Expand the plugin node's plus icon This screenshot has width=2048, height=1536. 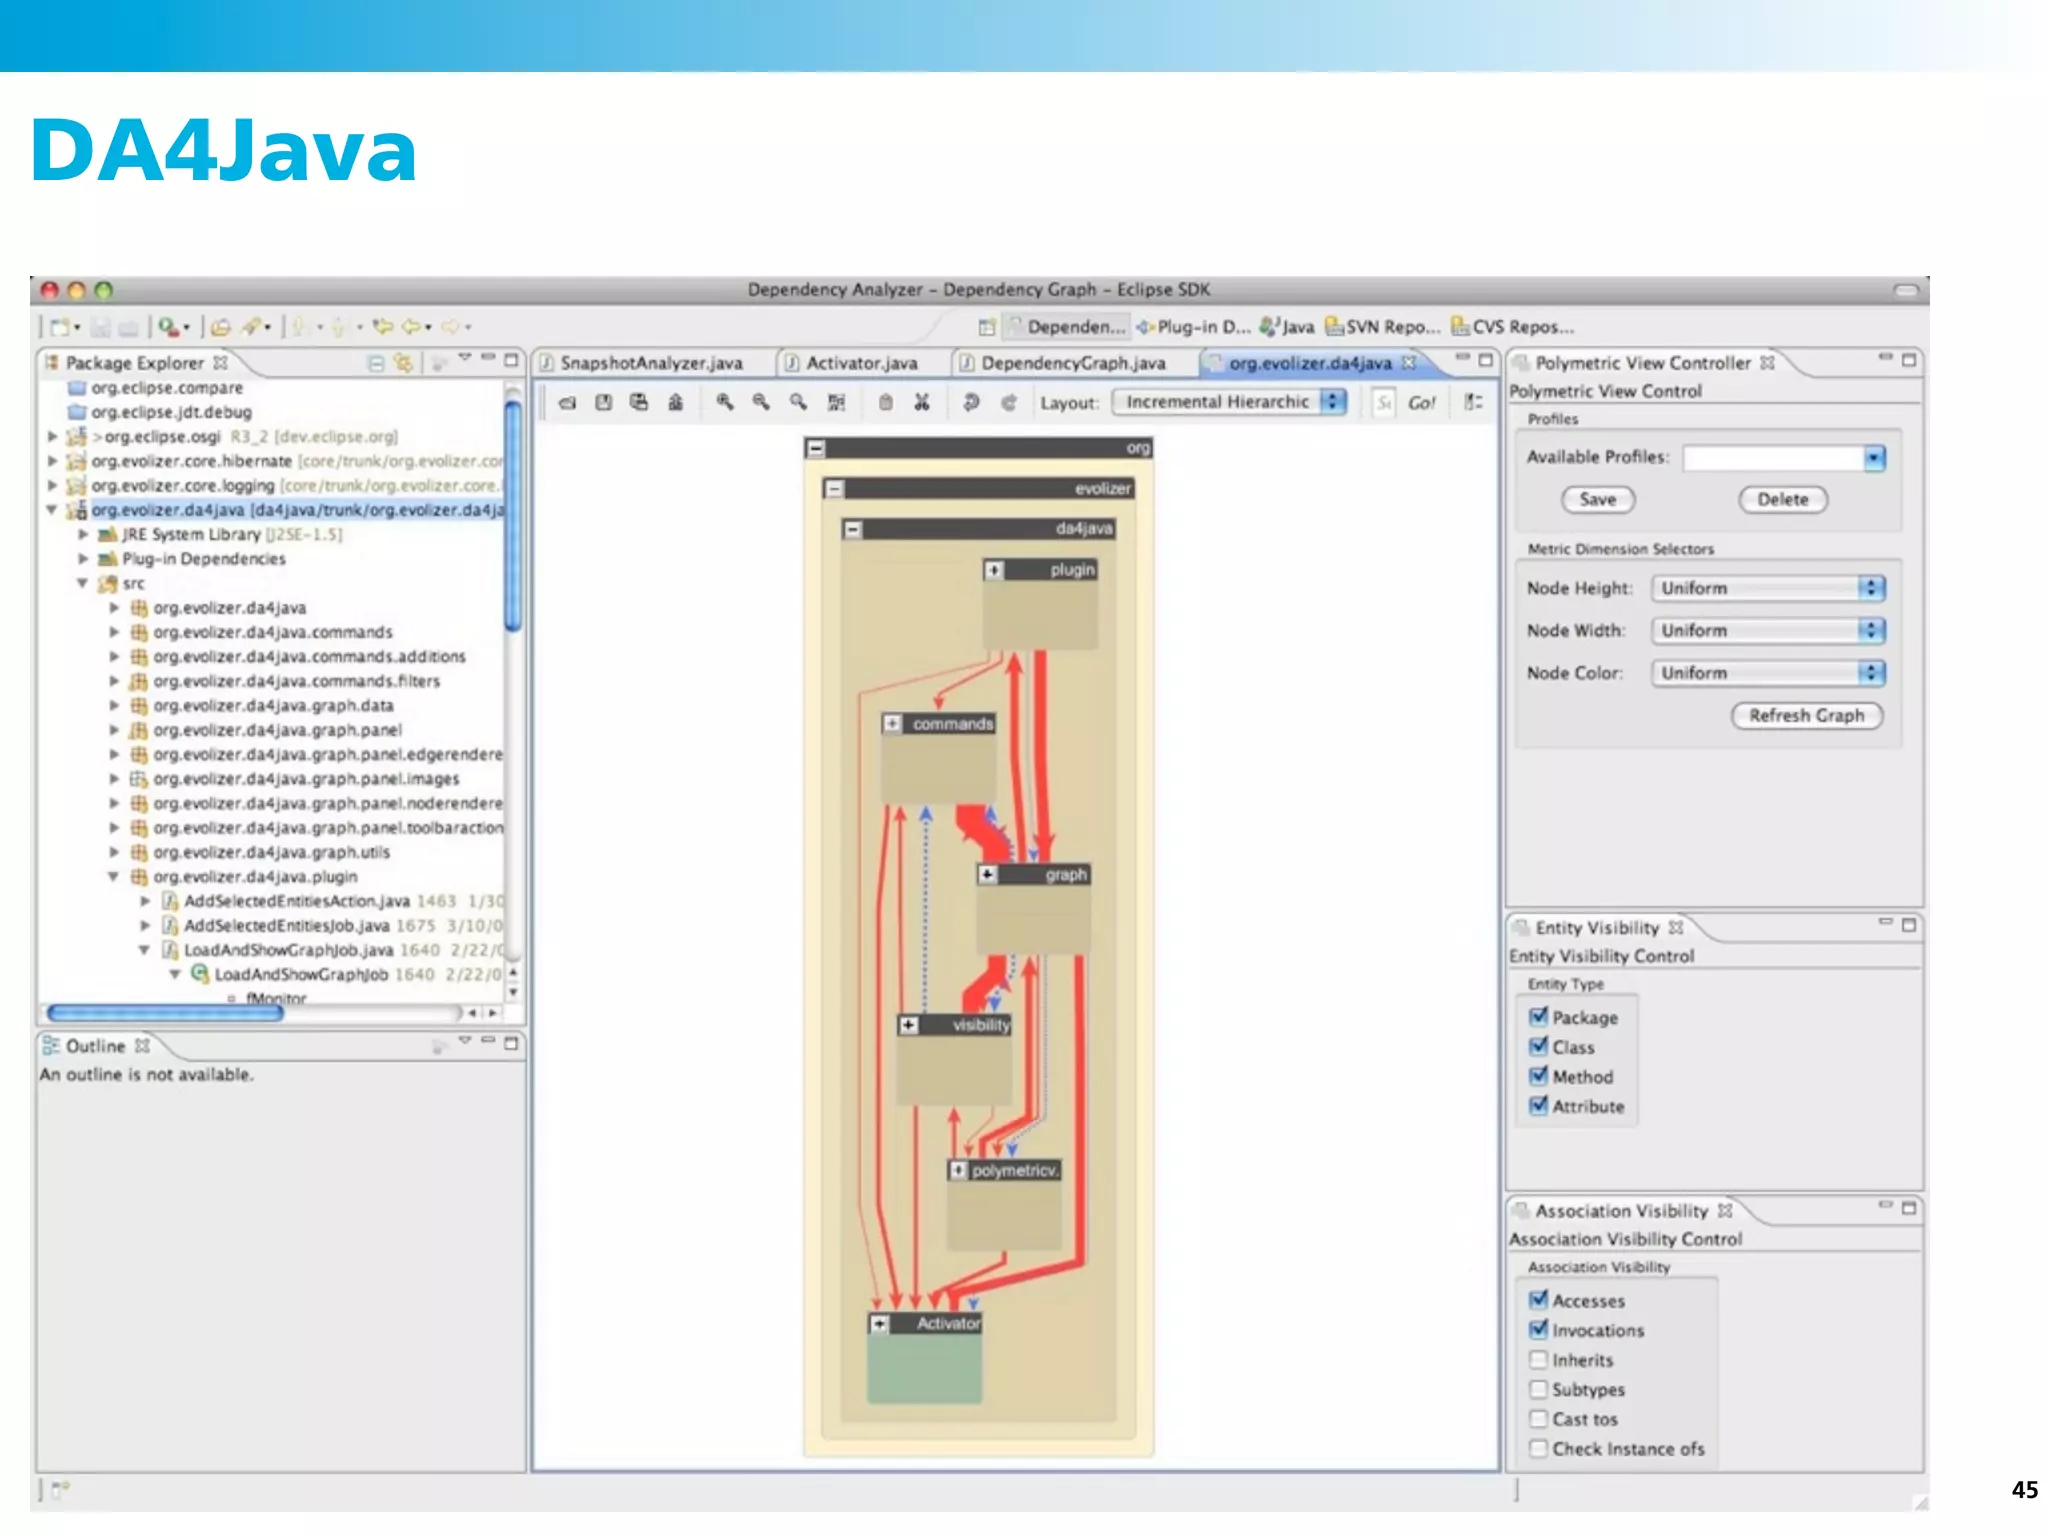coord(993,570)
